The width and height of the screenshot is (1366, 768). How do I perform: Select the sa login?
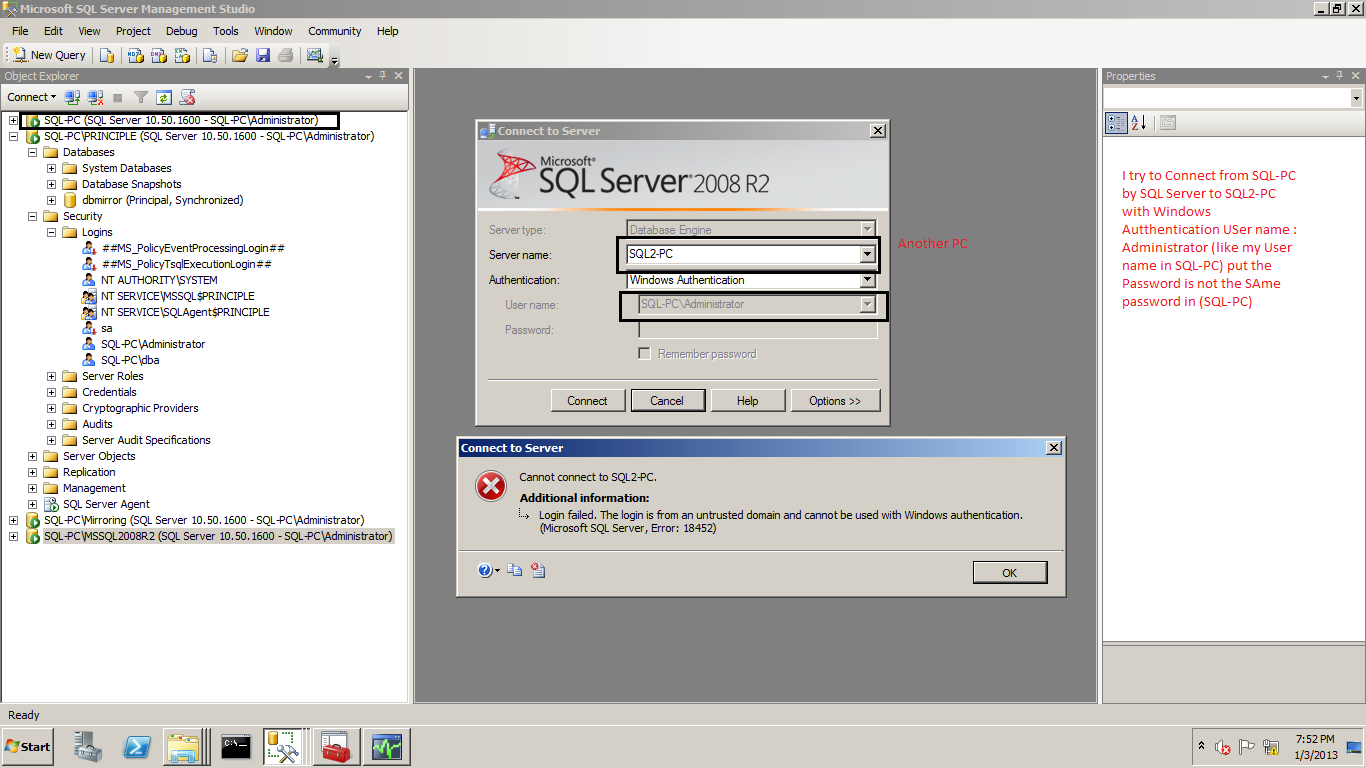(x=106, y=328)
